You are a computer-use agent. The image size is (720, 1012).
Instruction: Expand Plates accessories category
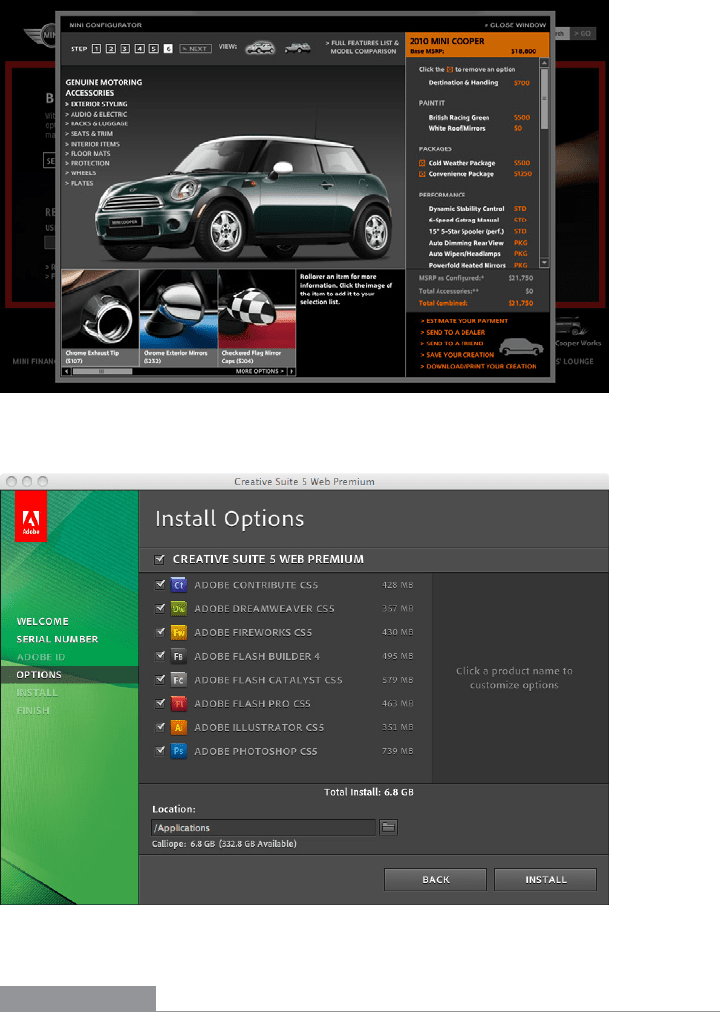coord(79,183)
